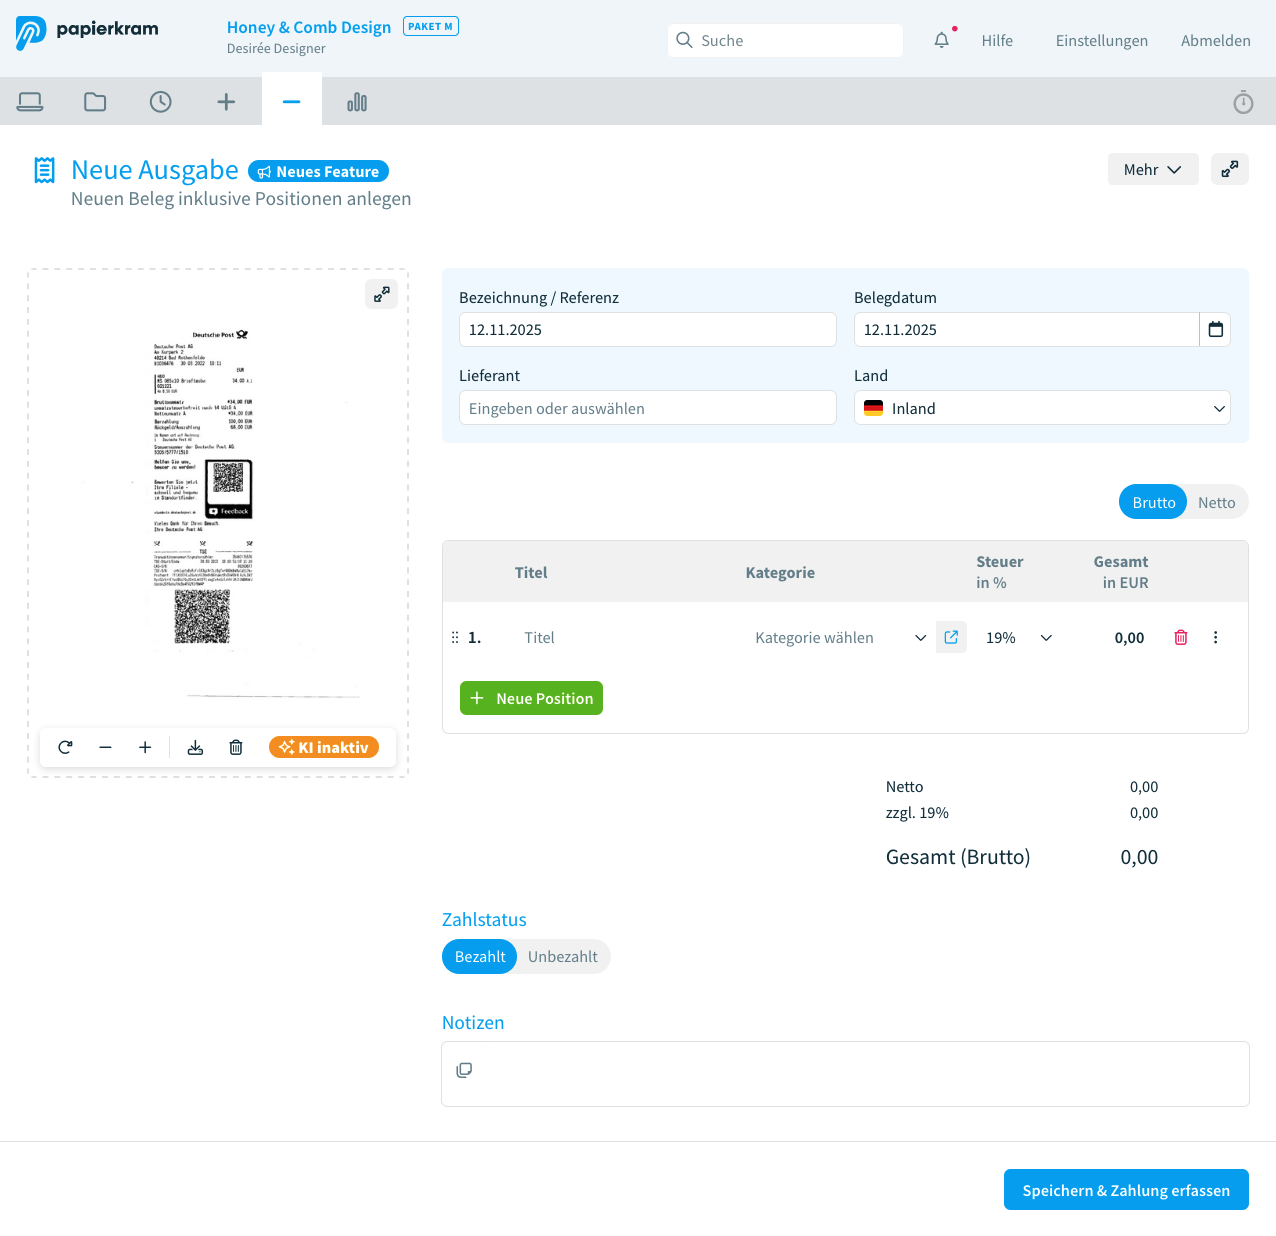Screen dimensions: 1276x1236
Task: Click the plus icon to create something new
Action: click(226, 101)
